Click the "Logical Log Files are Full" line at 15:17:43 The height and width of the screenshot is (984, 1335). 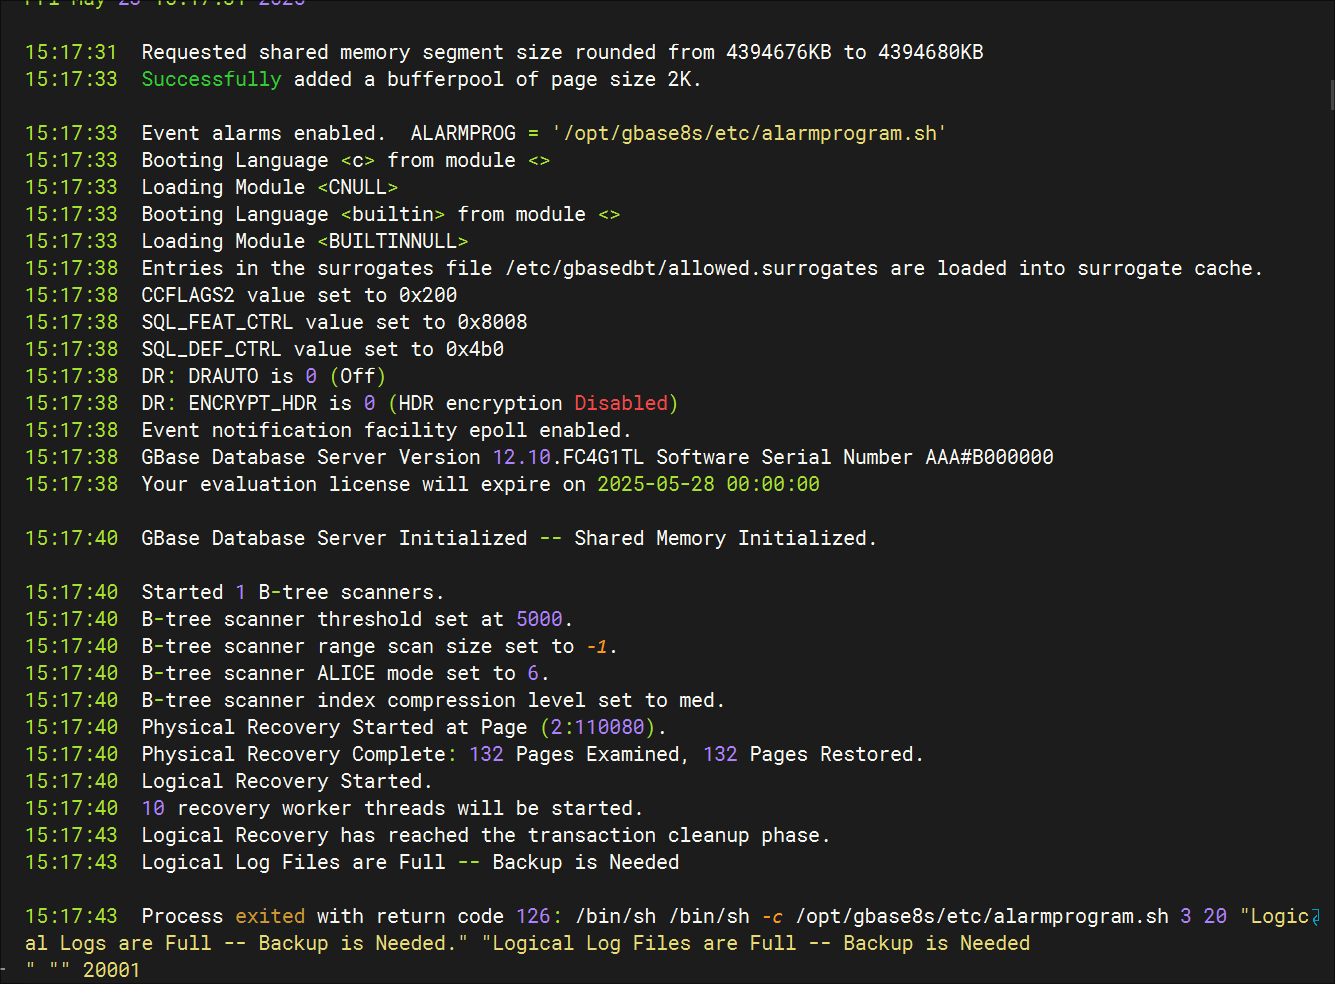410,862
